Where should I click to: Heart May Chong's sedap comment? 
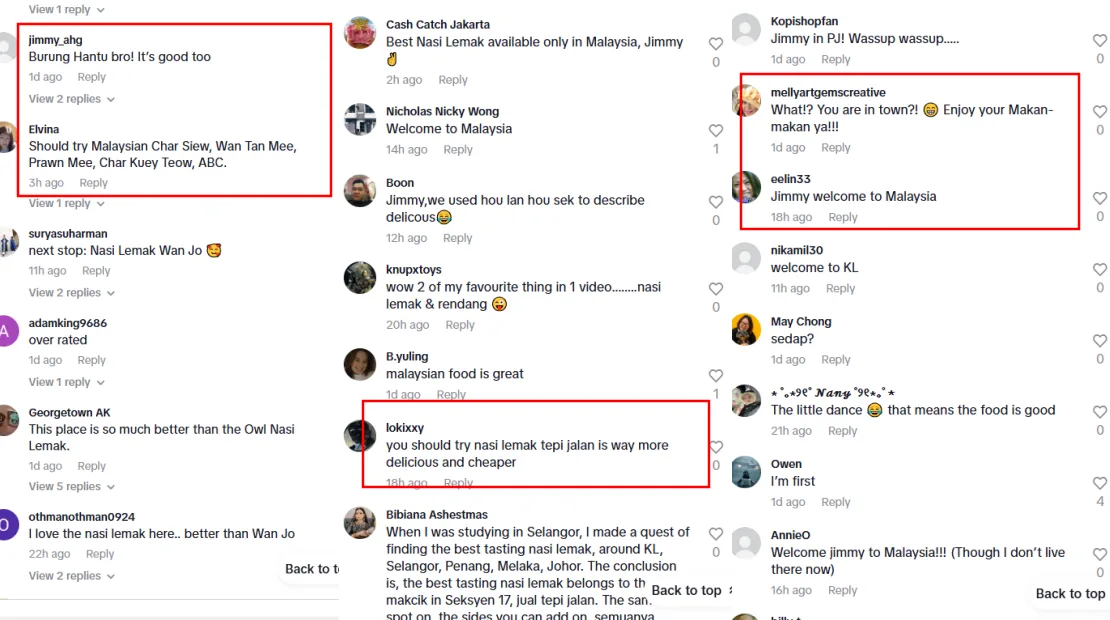[x=1099, y=340]
